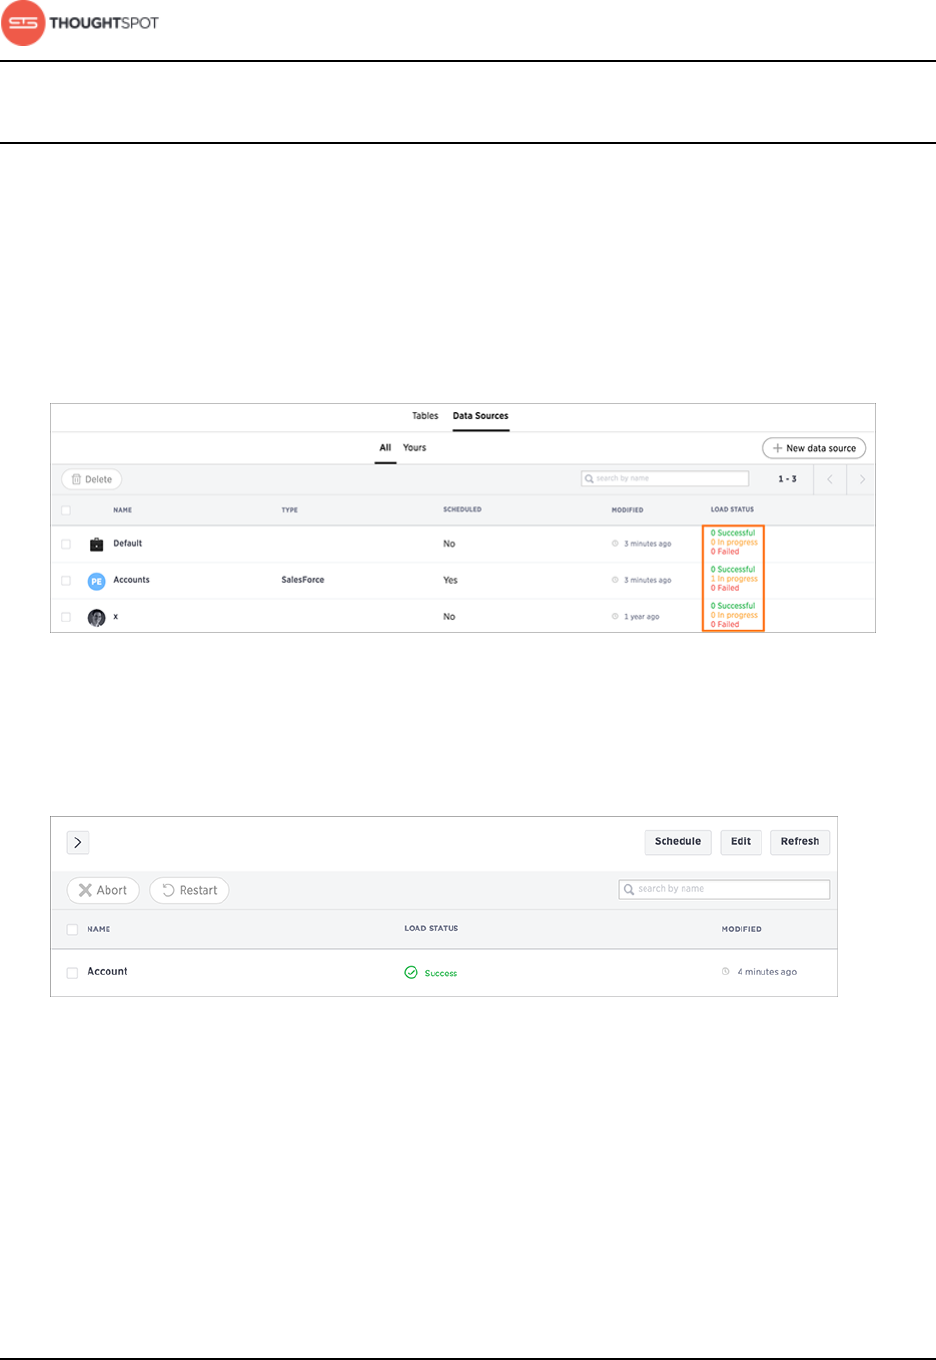Click the blue Accounts avatar icon

click(96, 581)
